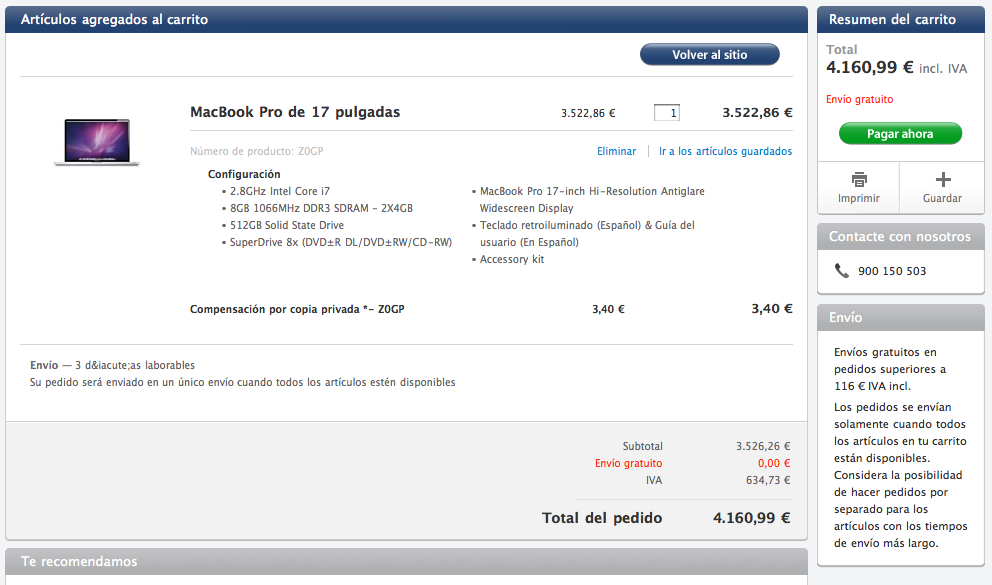The image size is (992, 585).
Task: Click the quantity field showing 1
Action: click(667, 113)
